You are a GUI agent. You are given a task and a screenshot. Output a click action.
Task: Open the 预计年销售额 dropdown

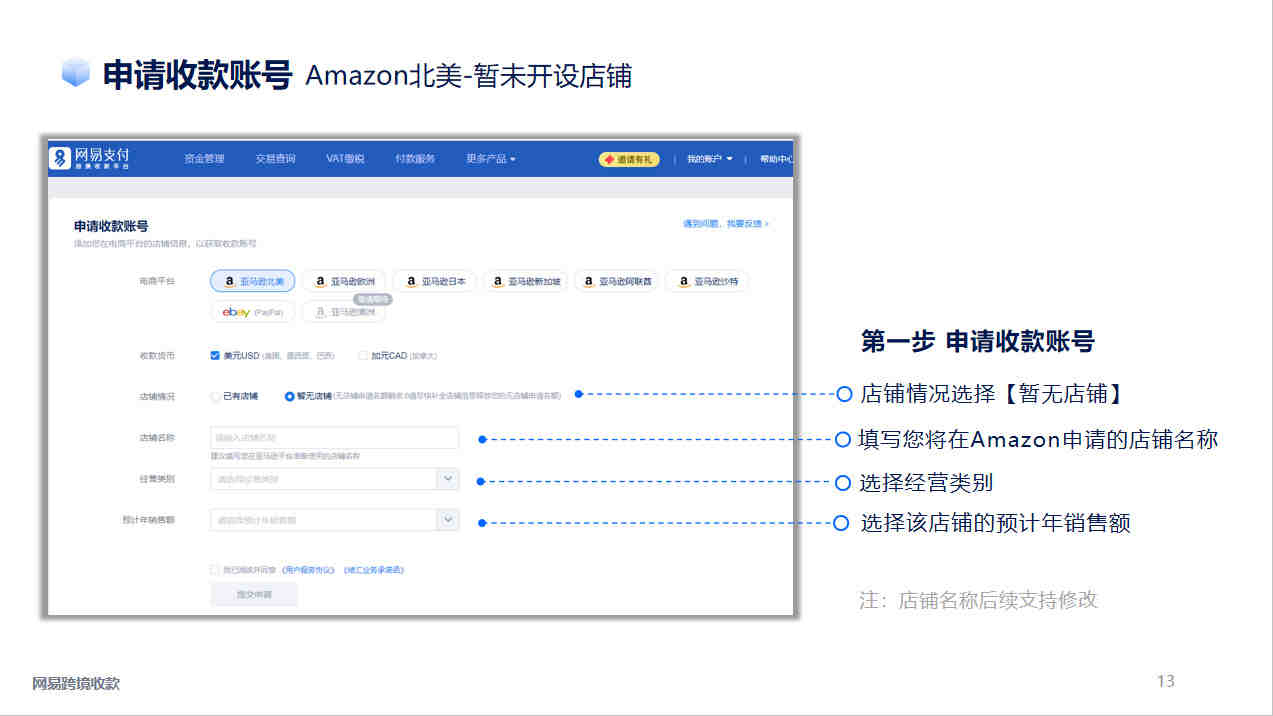[334, 520]
